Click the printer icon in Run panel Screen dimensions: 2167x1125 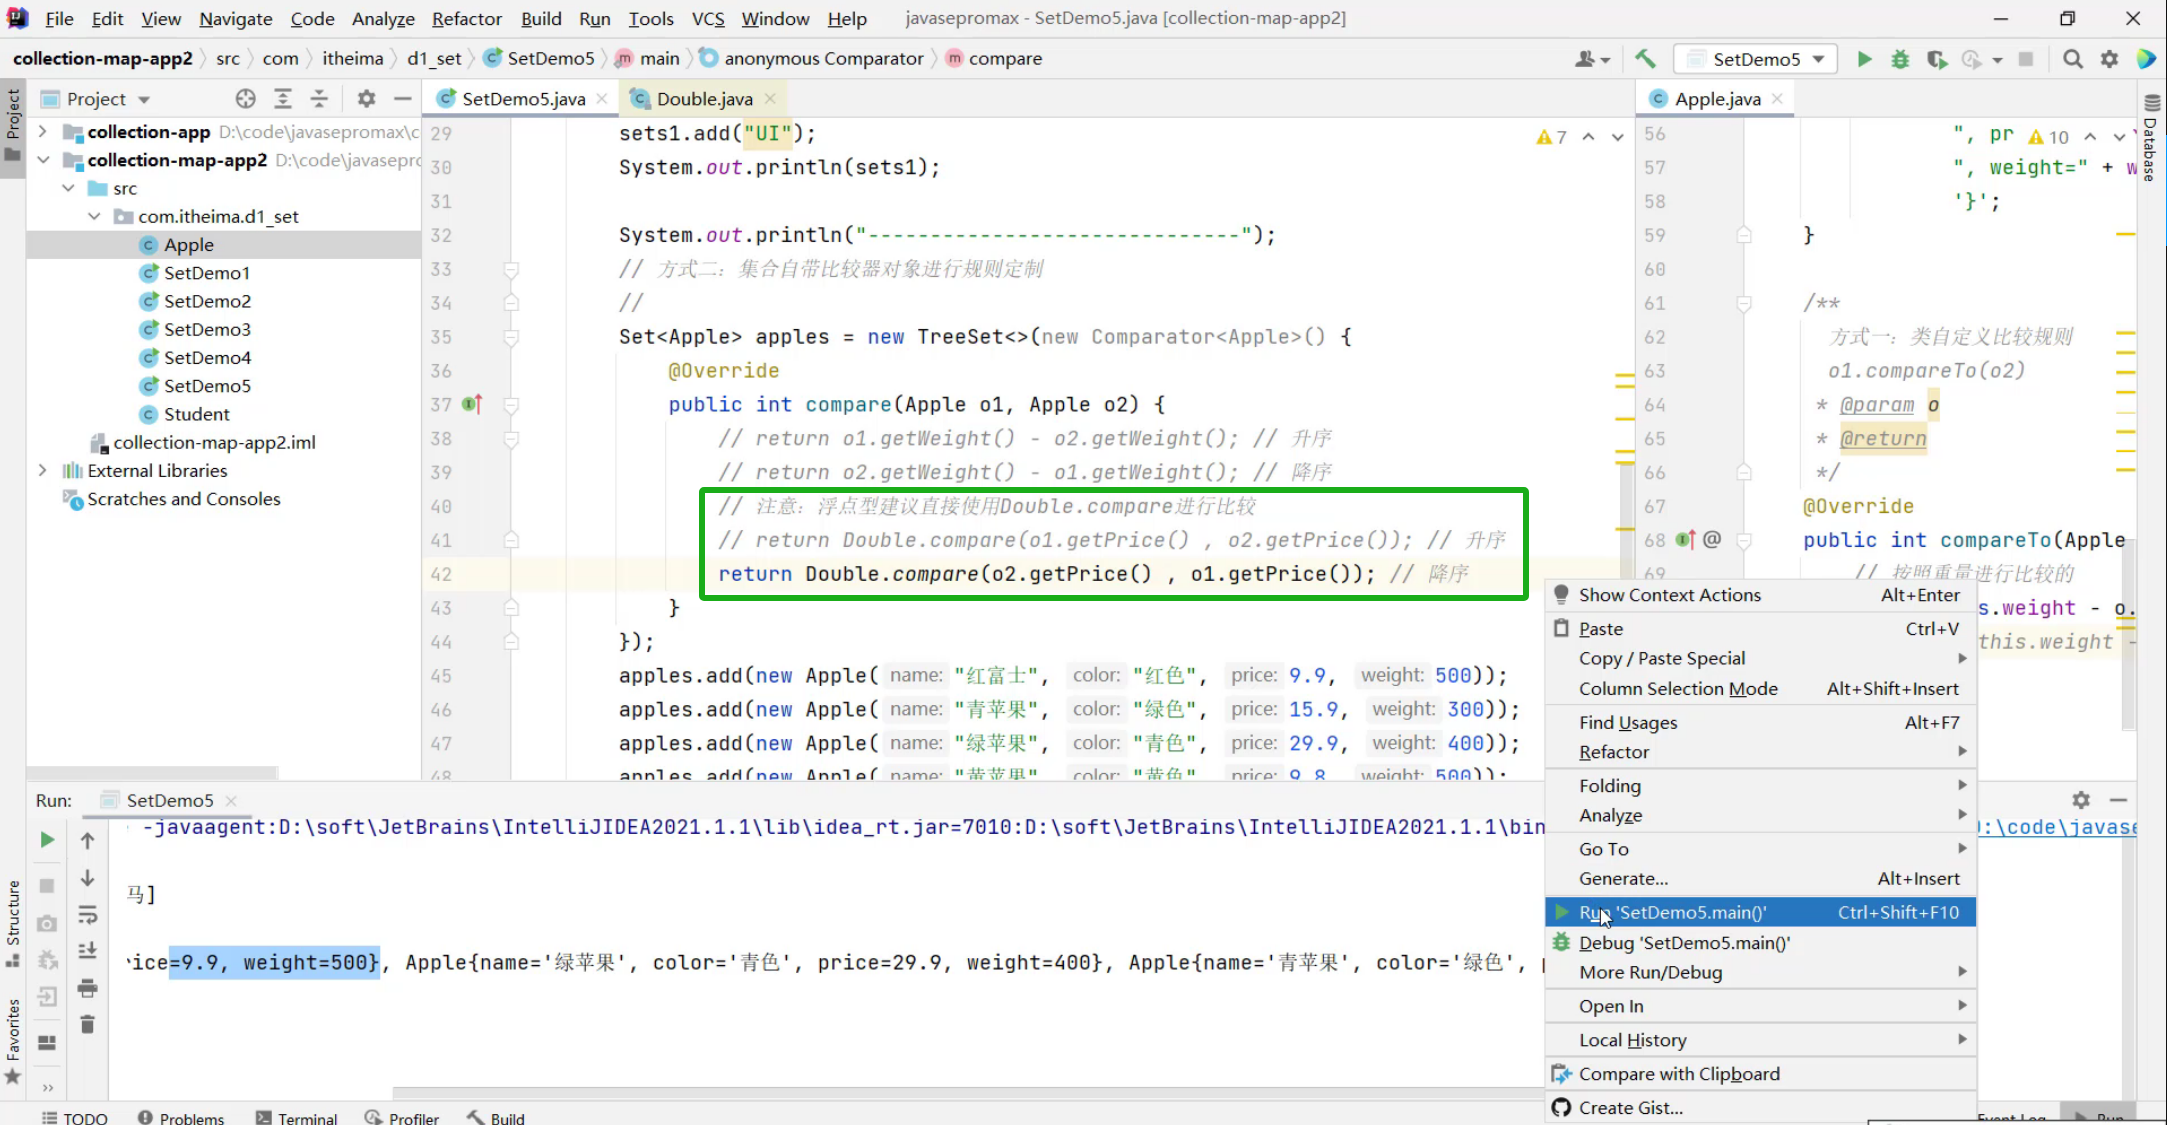click(88, 988)
